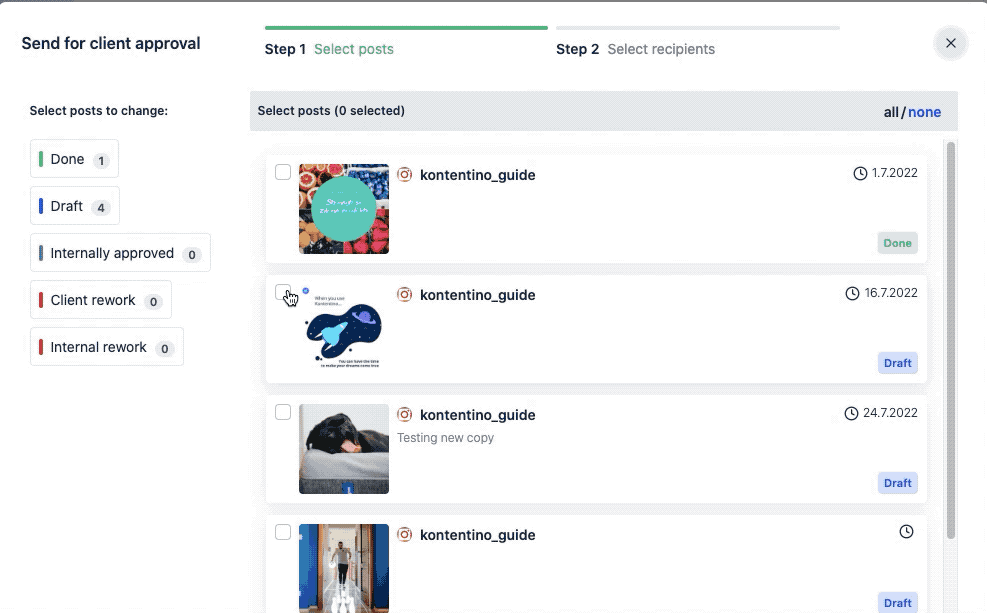The width and height of the screenshot is (987, 613).
Task: Click the clock icon next to 24.7.2022
Action: (x=852, y=413)
